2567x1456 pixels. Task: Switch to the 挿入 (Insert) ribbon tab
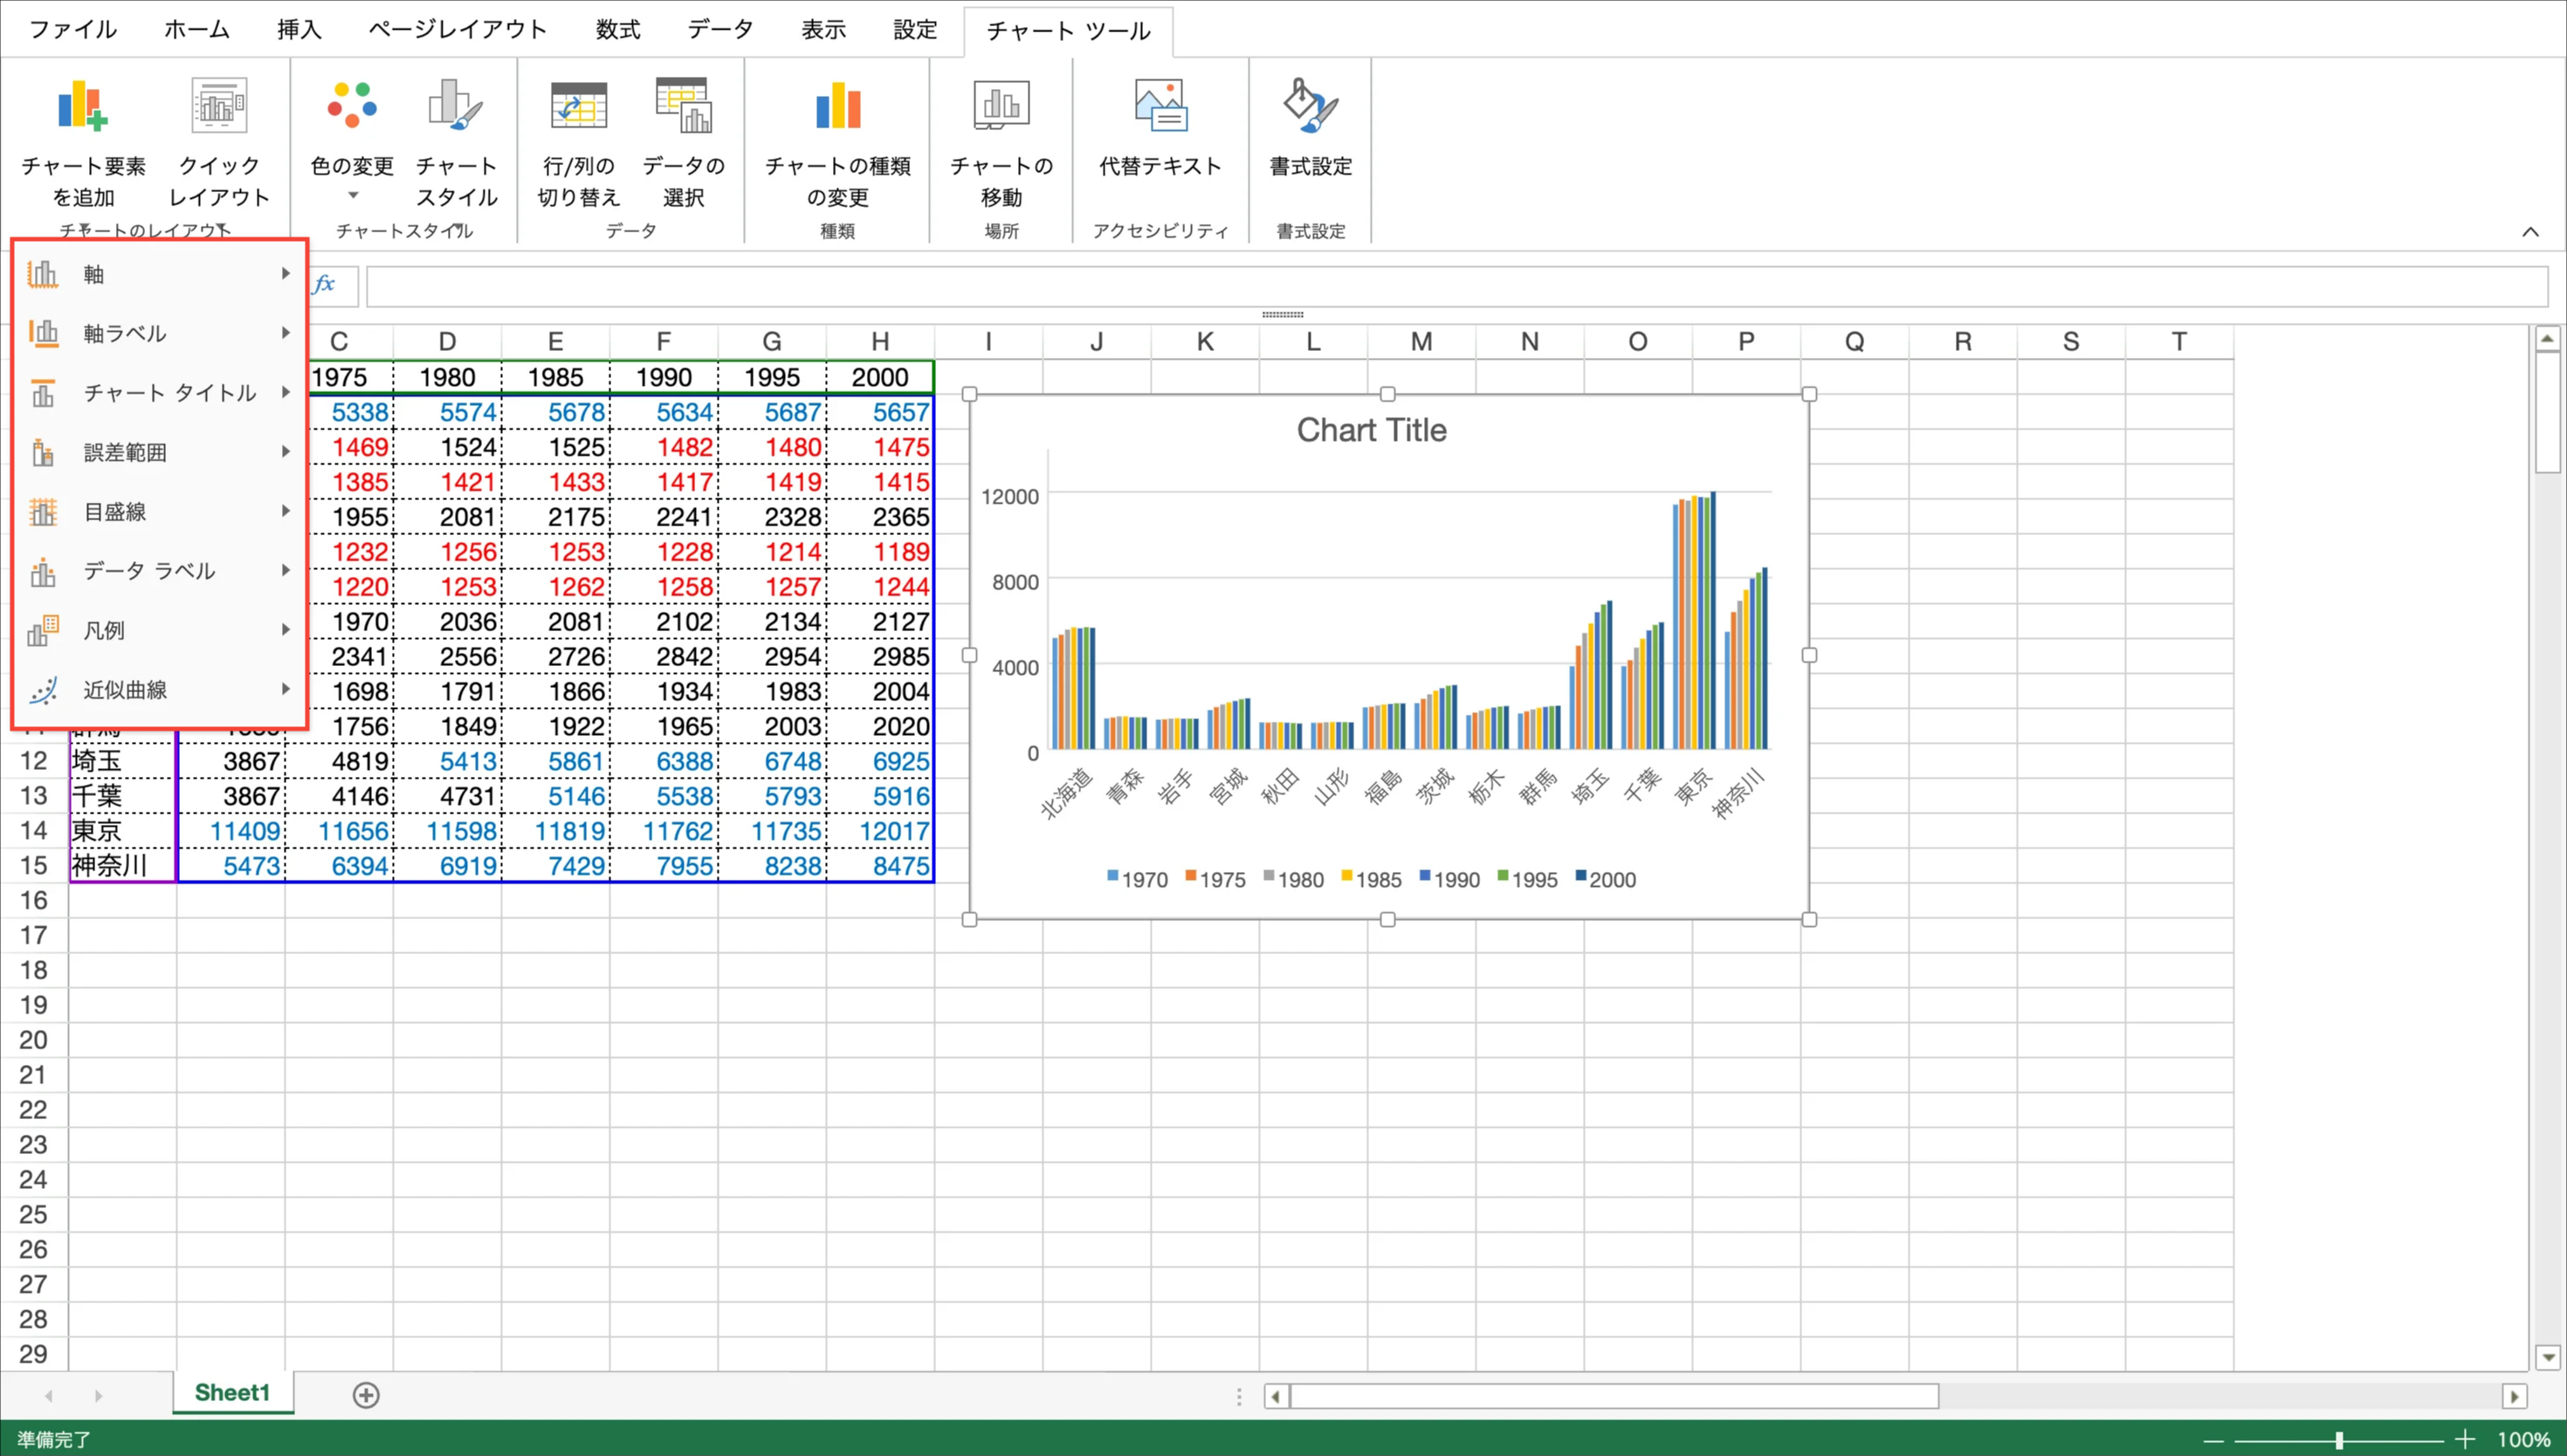click(x=299, y=30)
